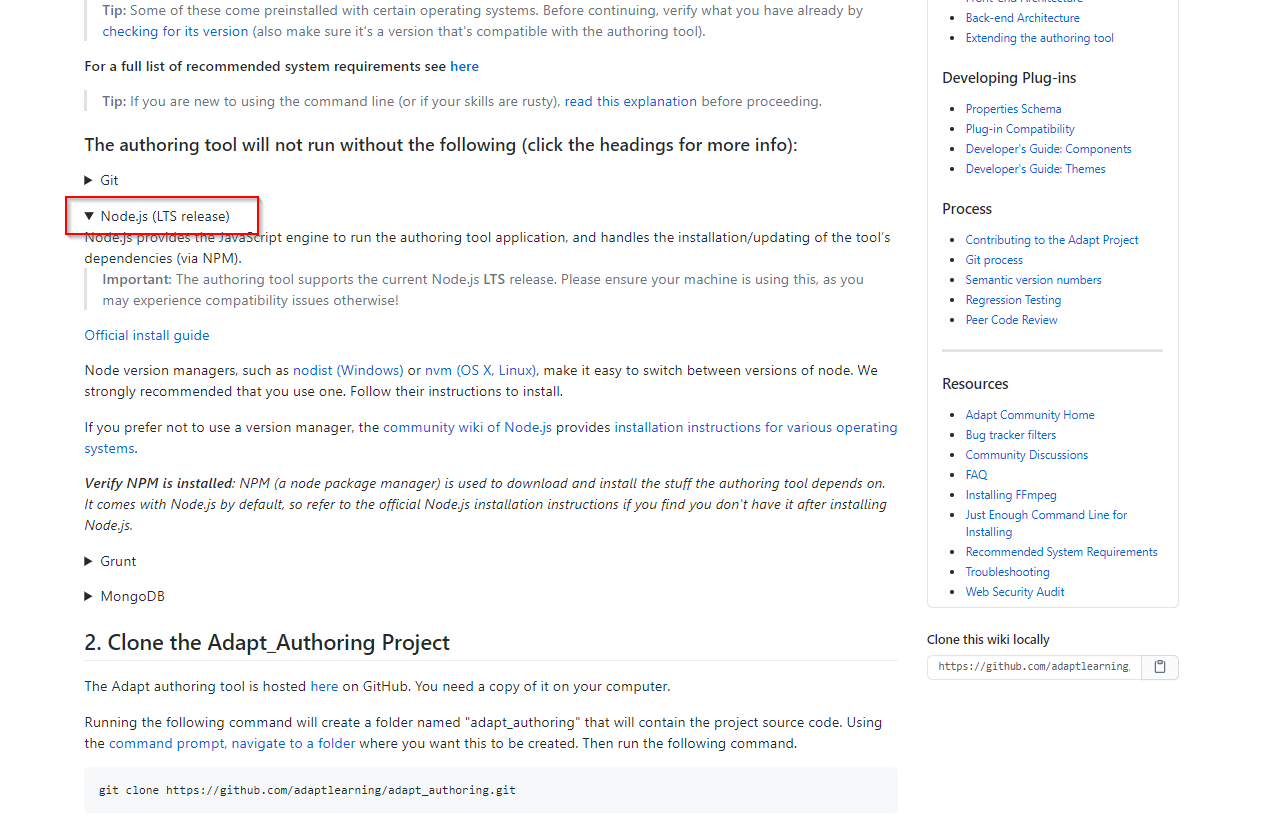Open Troubleshooting sidebar link
1261x816 pixels.
point(1007,572)
